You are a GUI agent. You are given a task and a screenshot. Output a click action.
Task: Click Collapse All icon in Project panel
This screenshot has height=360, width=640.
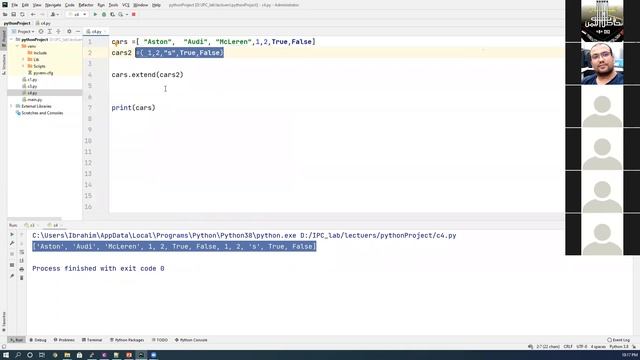point(58,31)
